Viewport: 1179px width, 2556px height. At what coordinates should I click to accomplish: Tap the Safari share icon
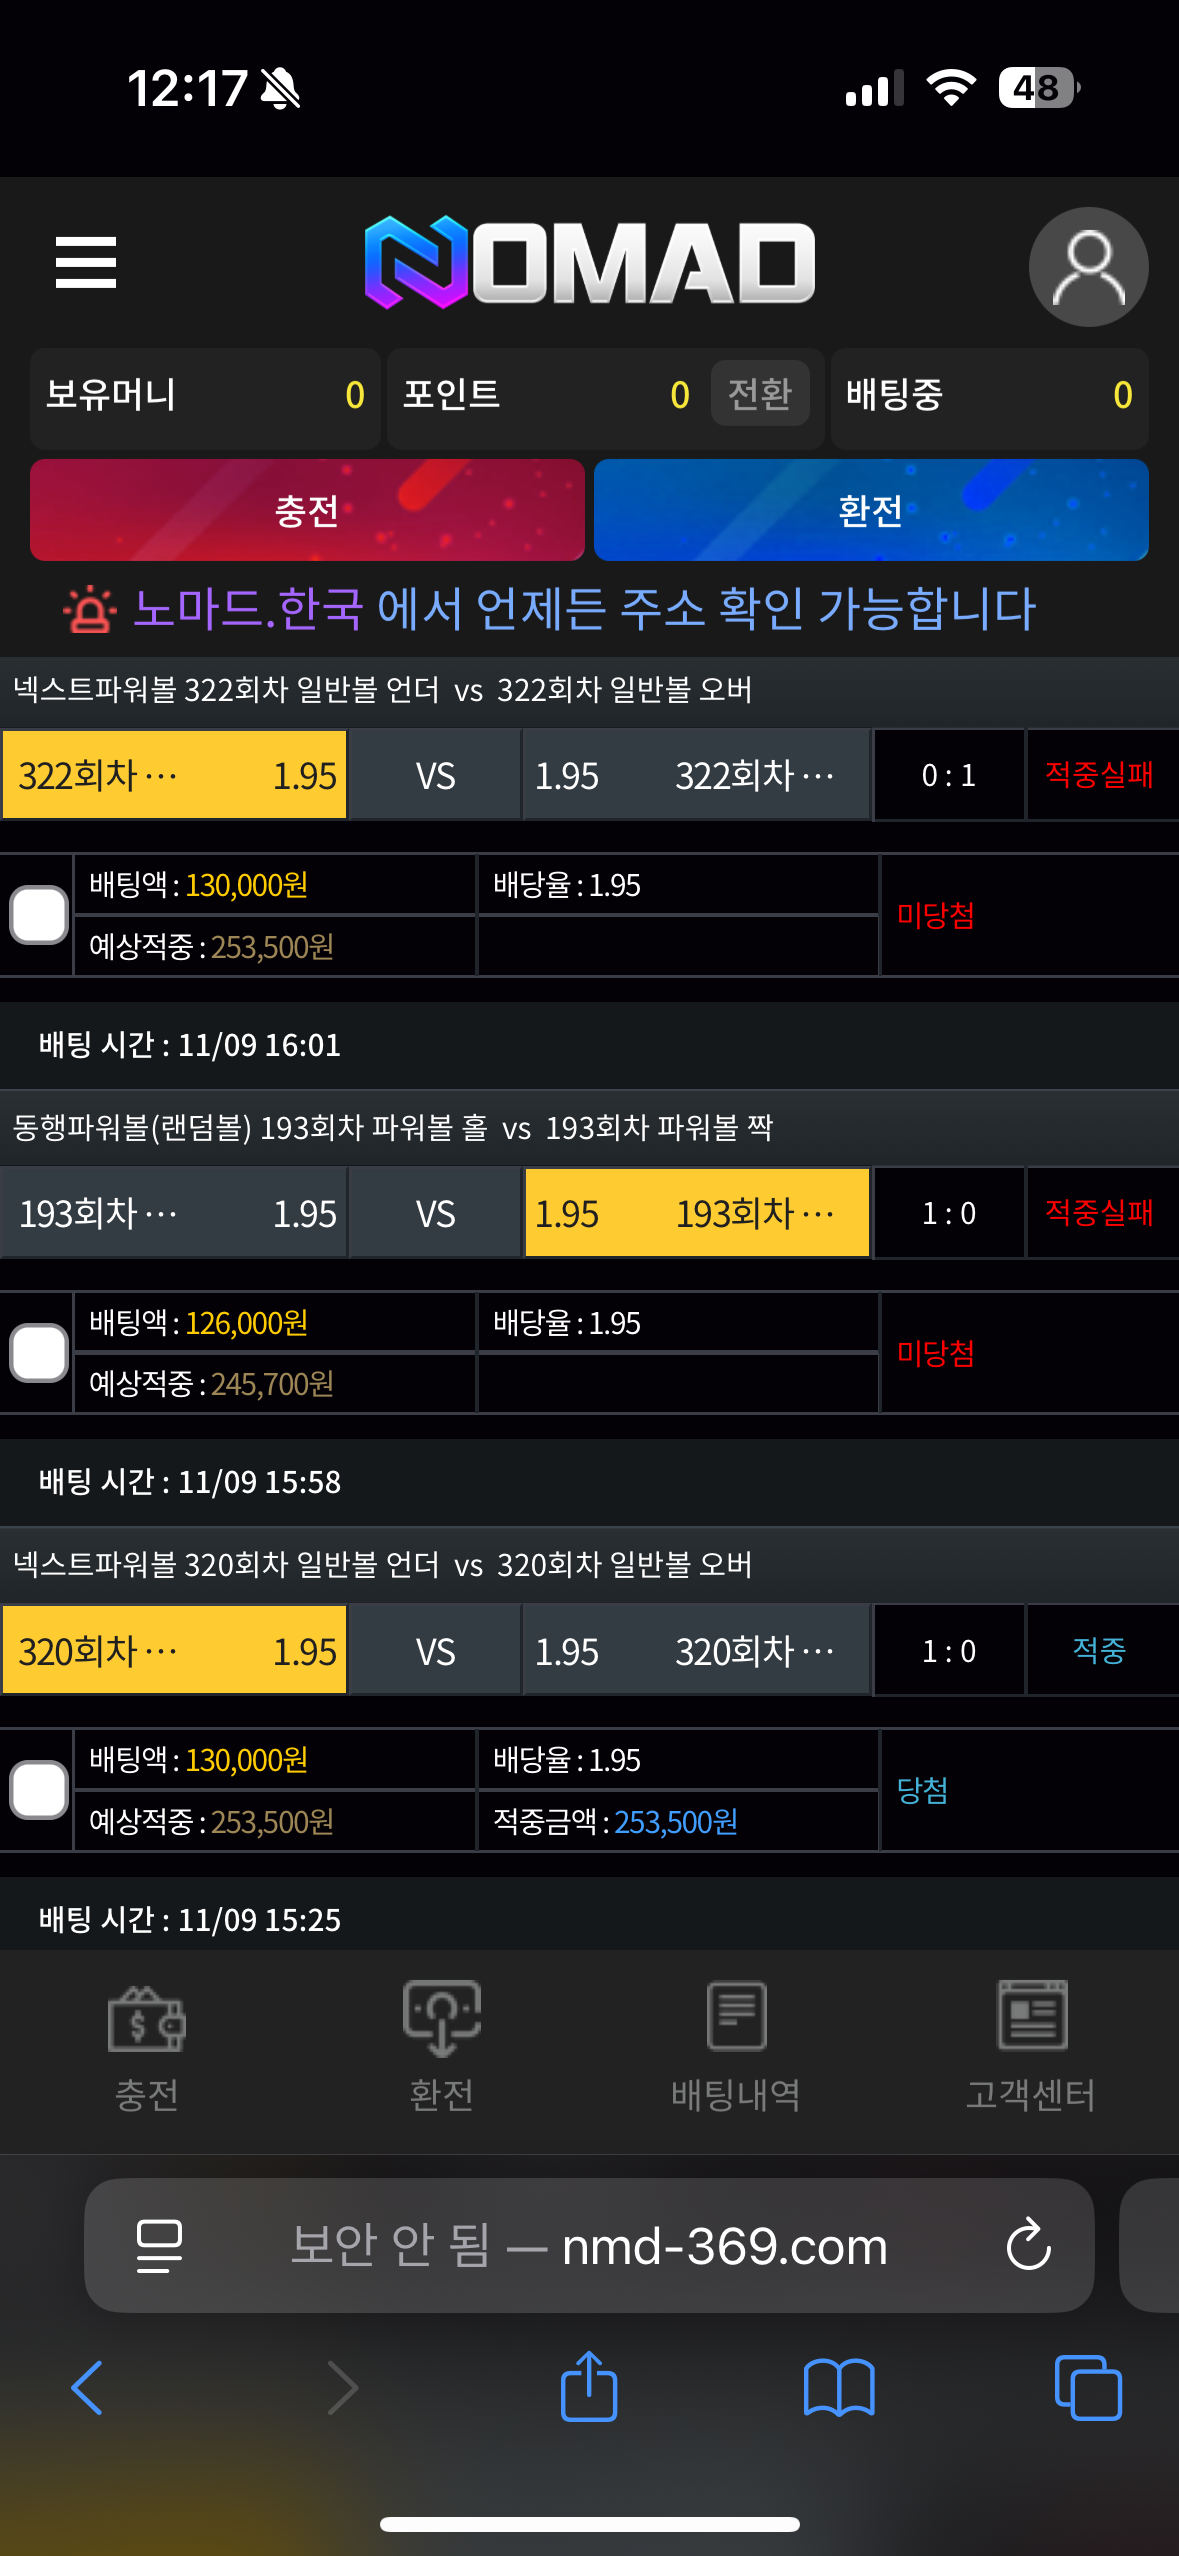(589, 2387)
